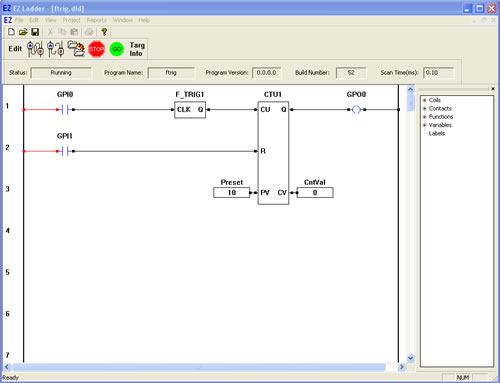The width and height of the screenshot is (500, 383).
Task: Click the Paste clipboard icon
Action: pyautogui.click(x=74, y=32)
